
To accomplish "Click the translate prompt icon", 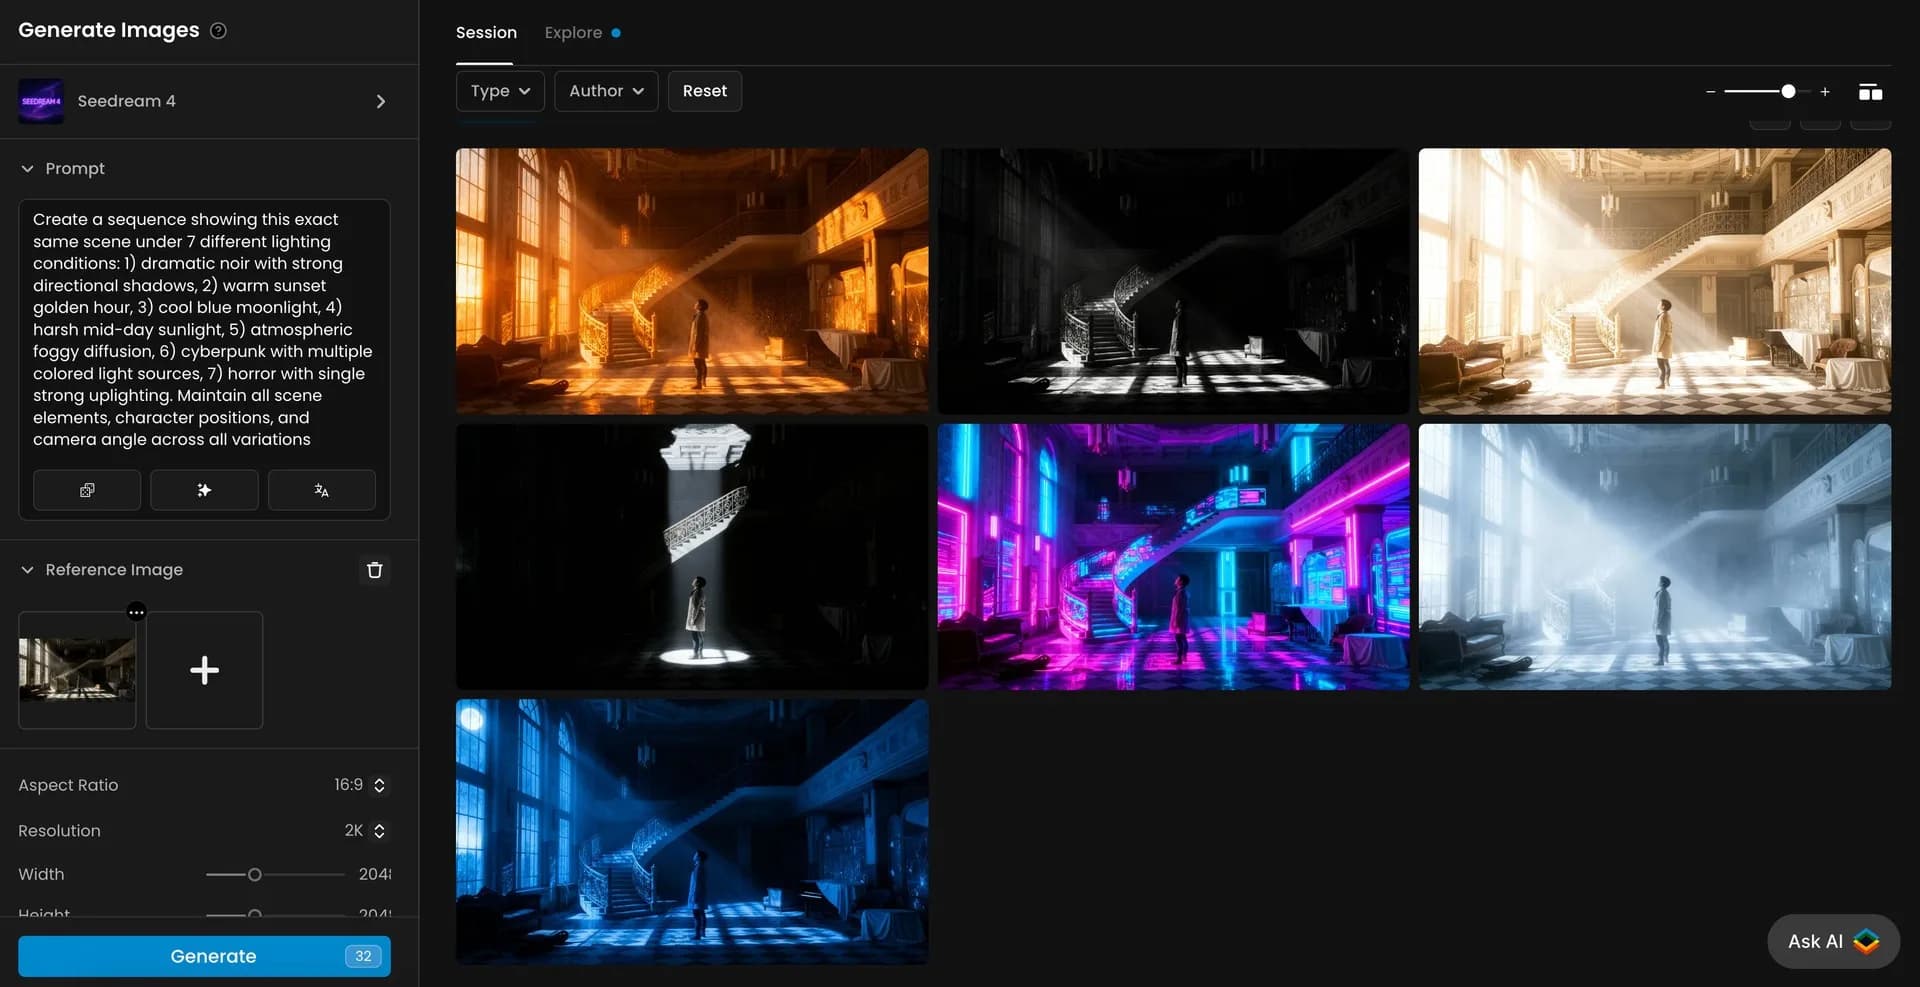I will (321, 490).
